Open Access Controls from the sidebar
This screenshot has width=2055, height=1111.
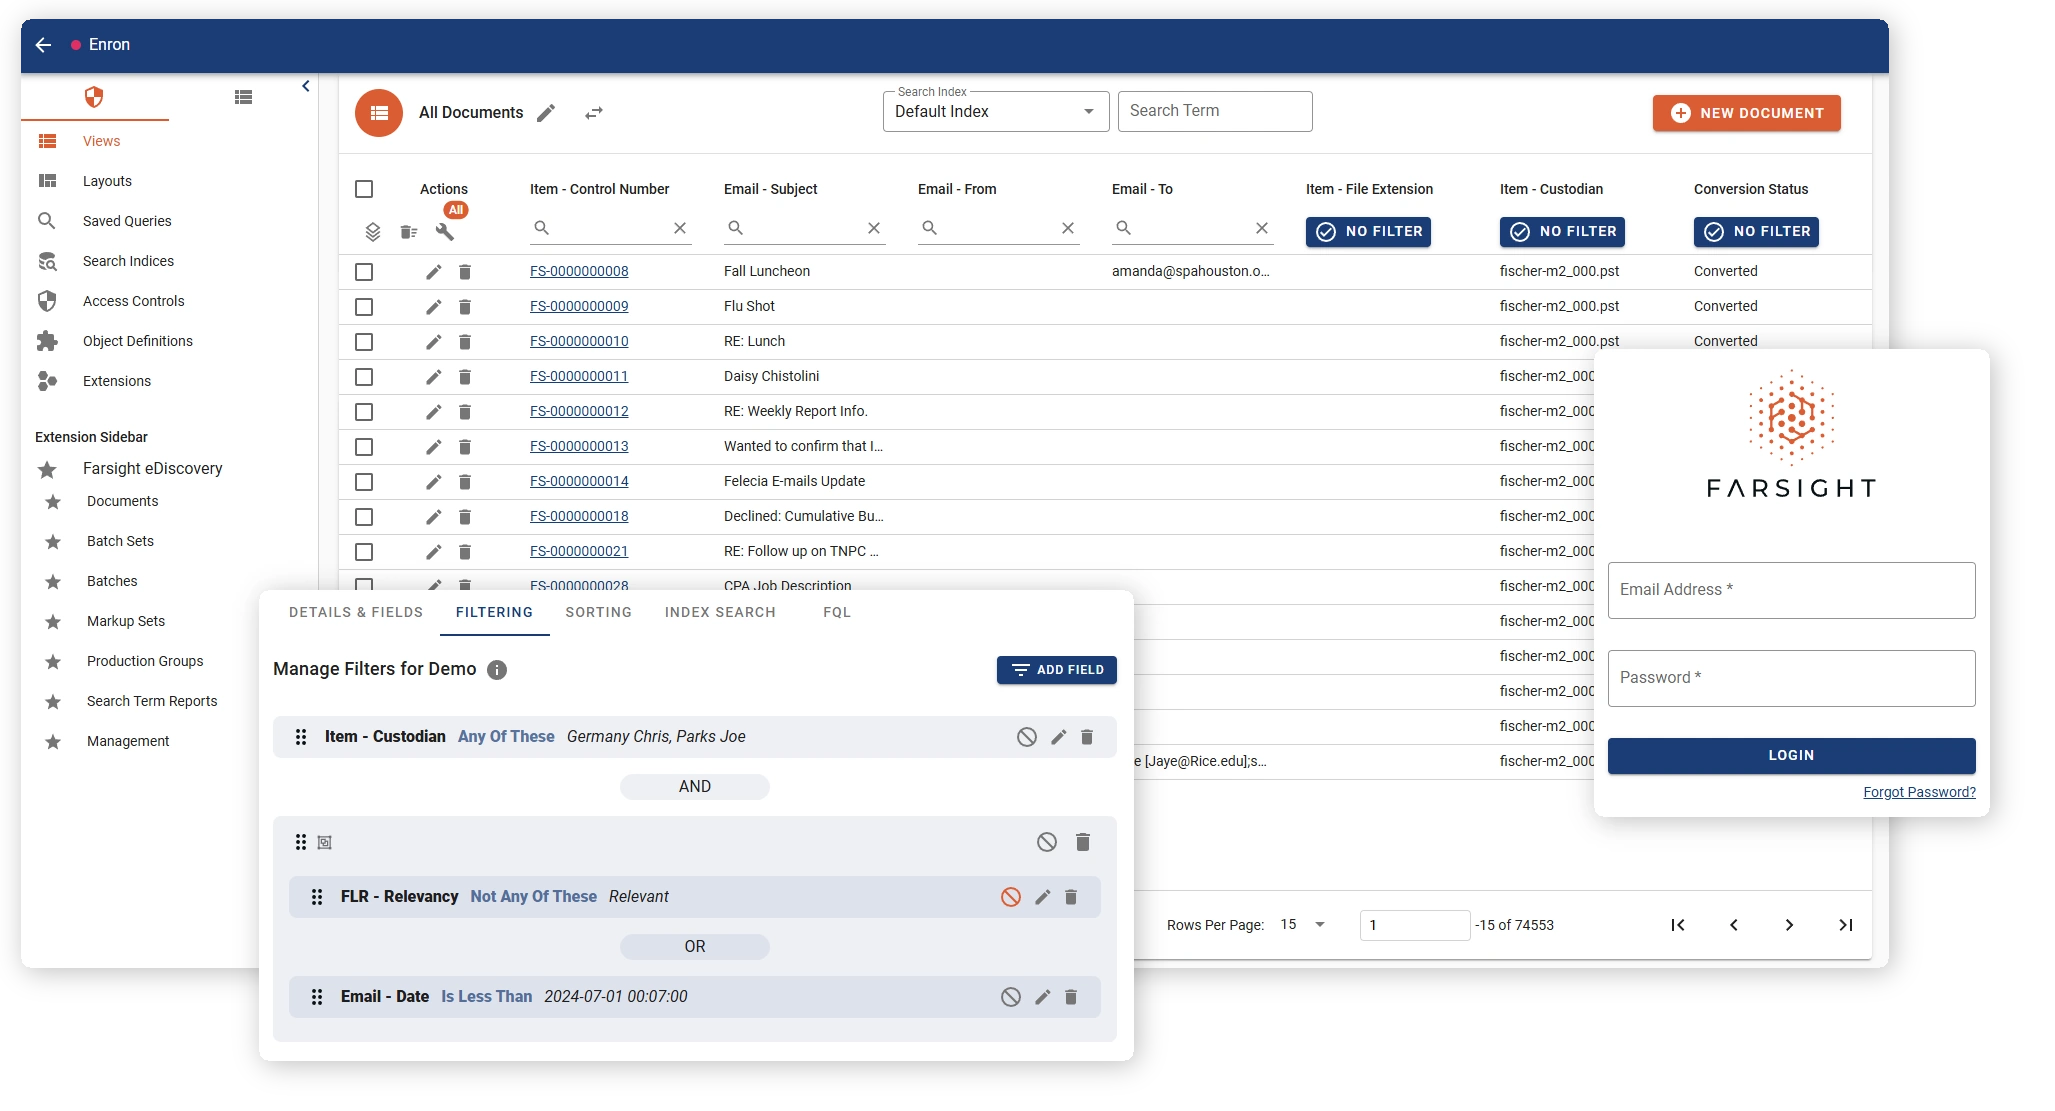(133, 301)
